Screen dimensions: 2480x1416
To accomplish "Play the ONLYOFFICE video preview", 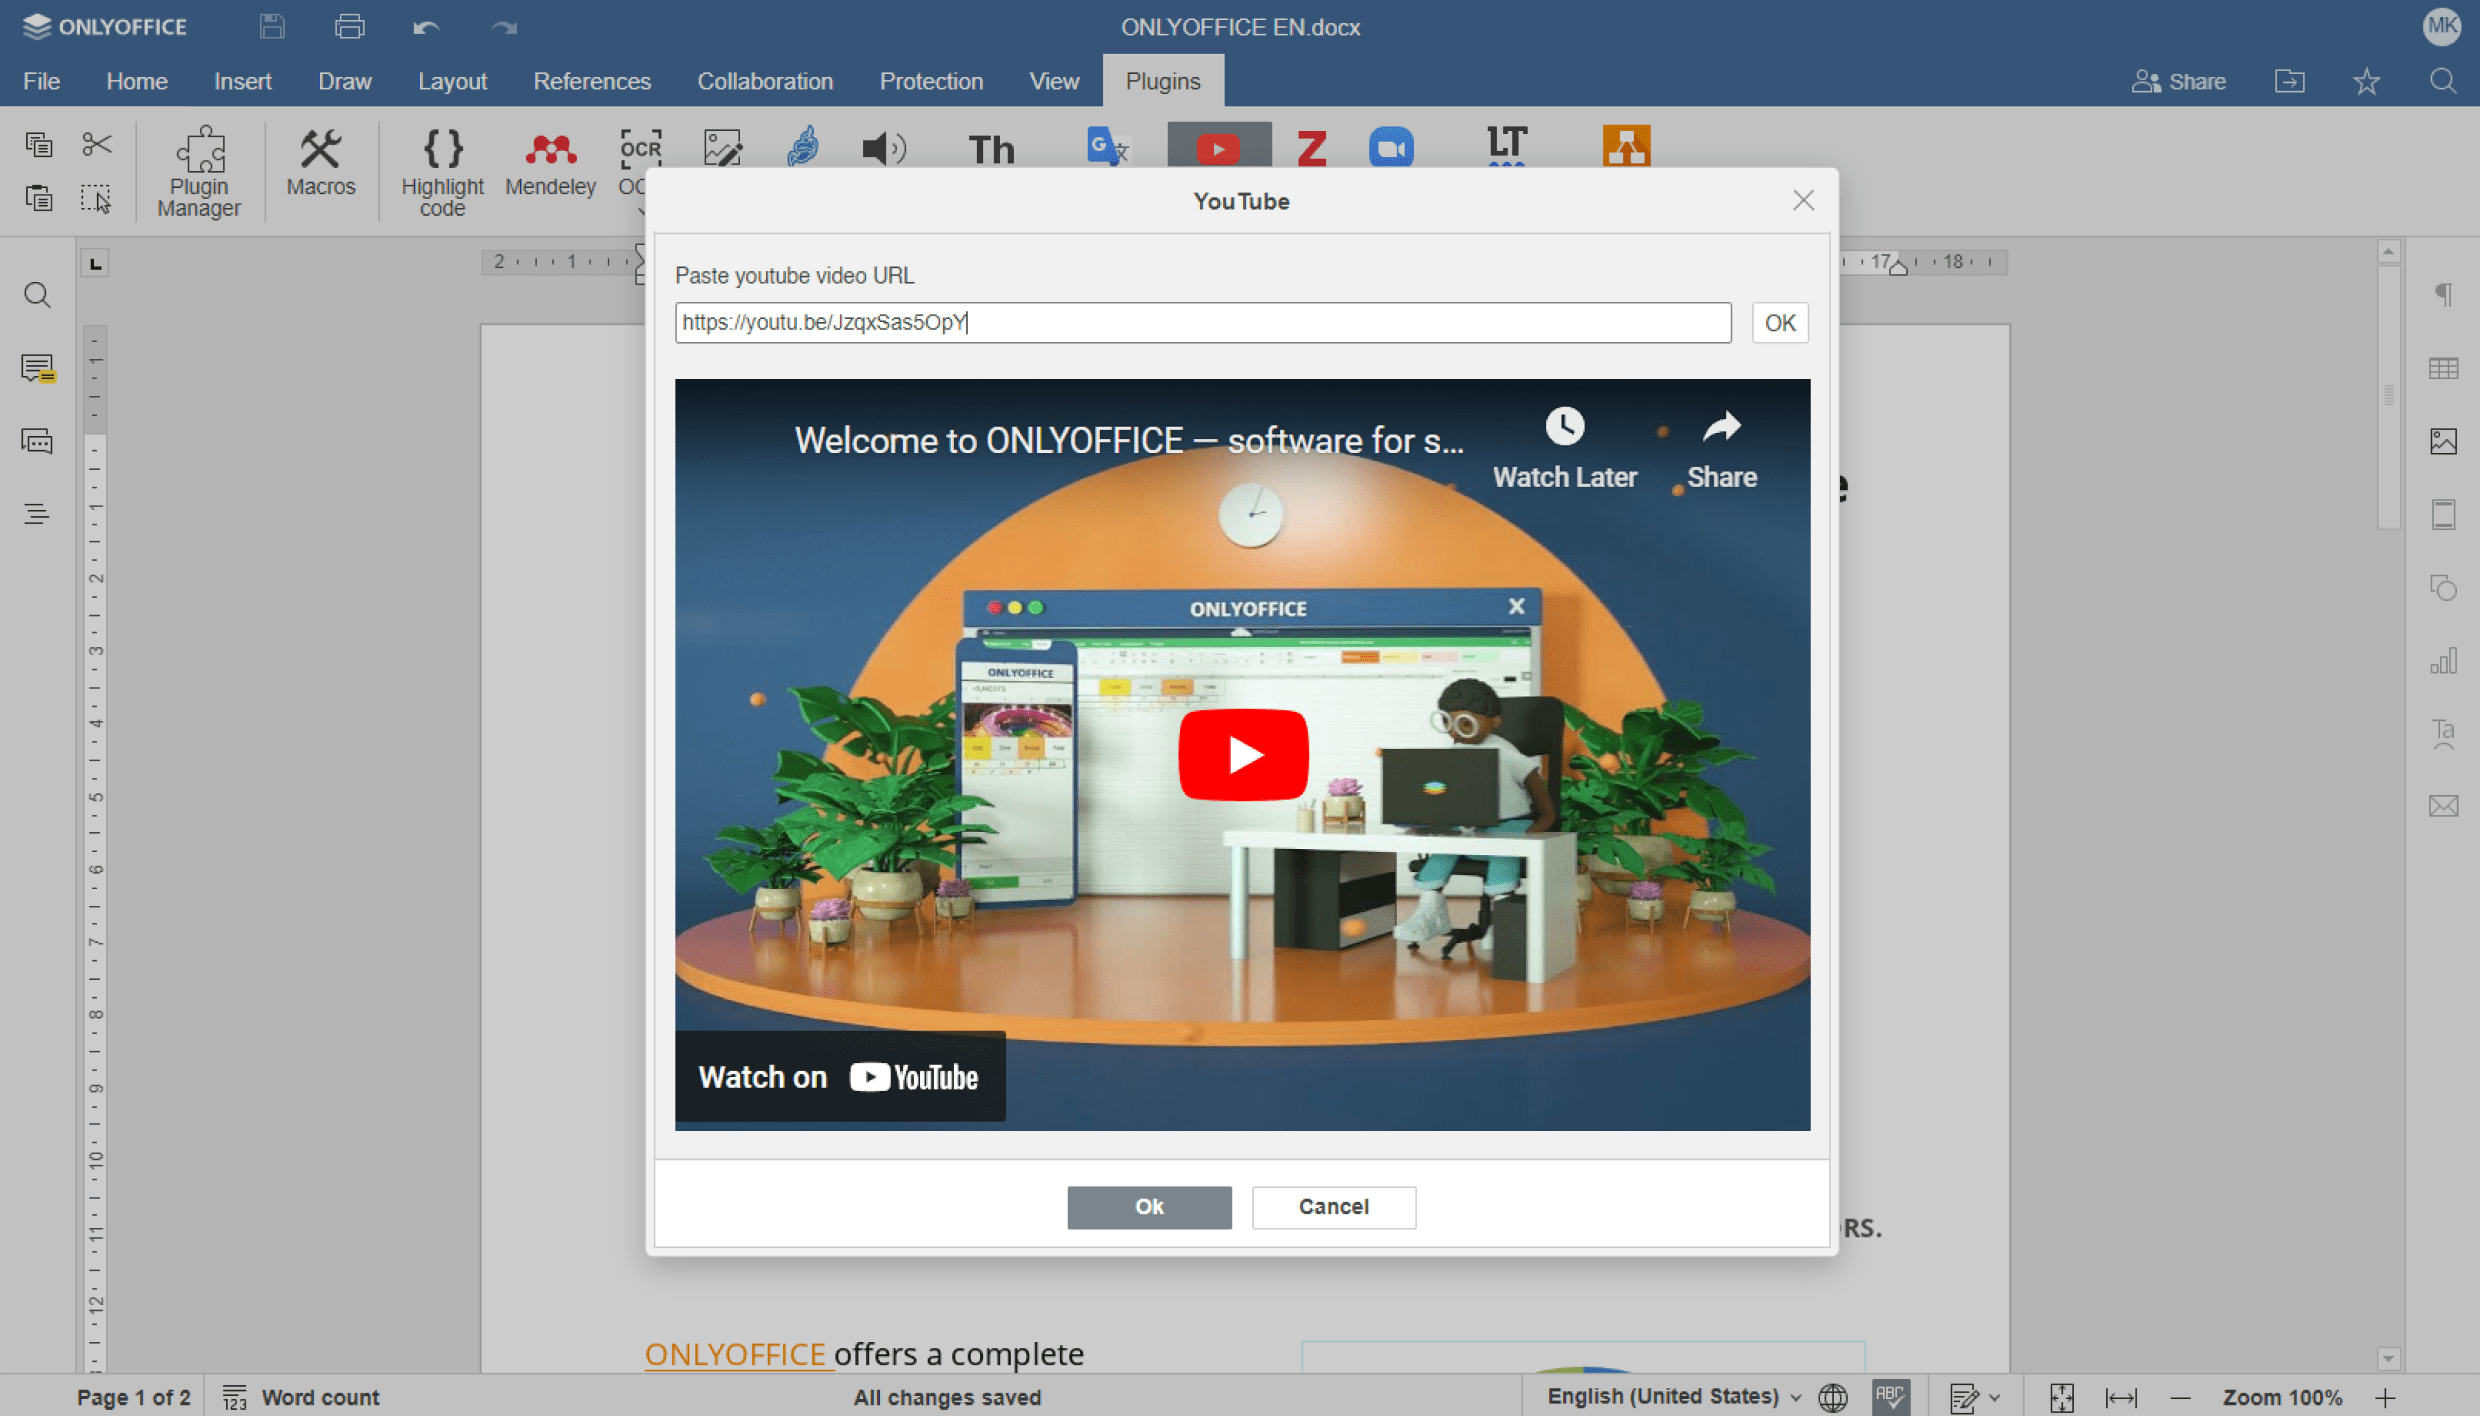I will (1243, 755).
